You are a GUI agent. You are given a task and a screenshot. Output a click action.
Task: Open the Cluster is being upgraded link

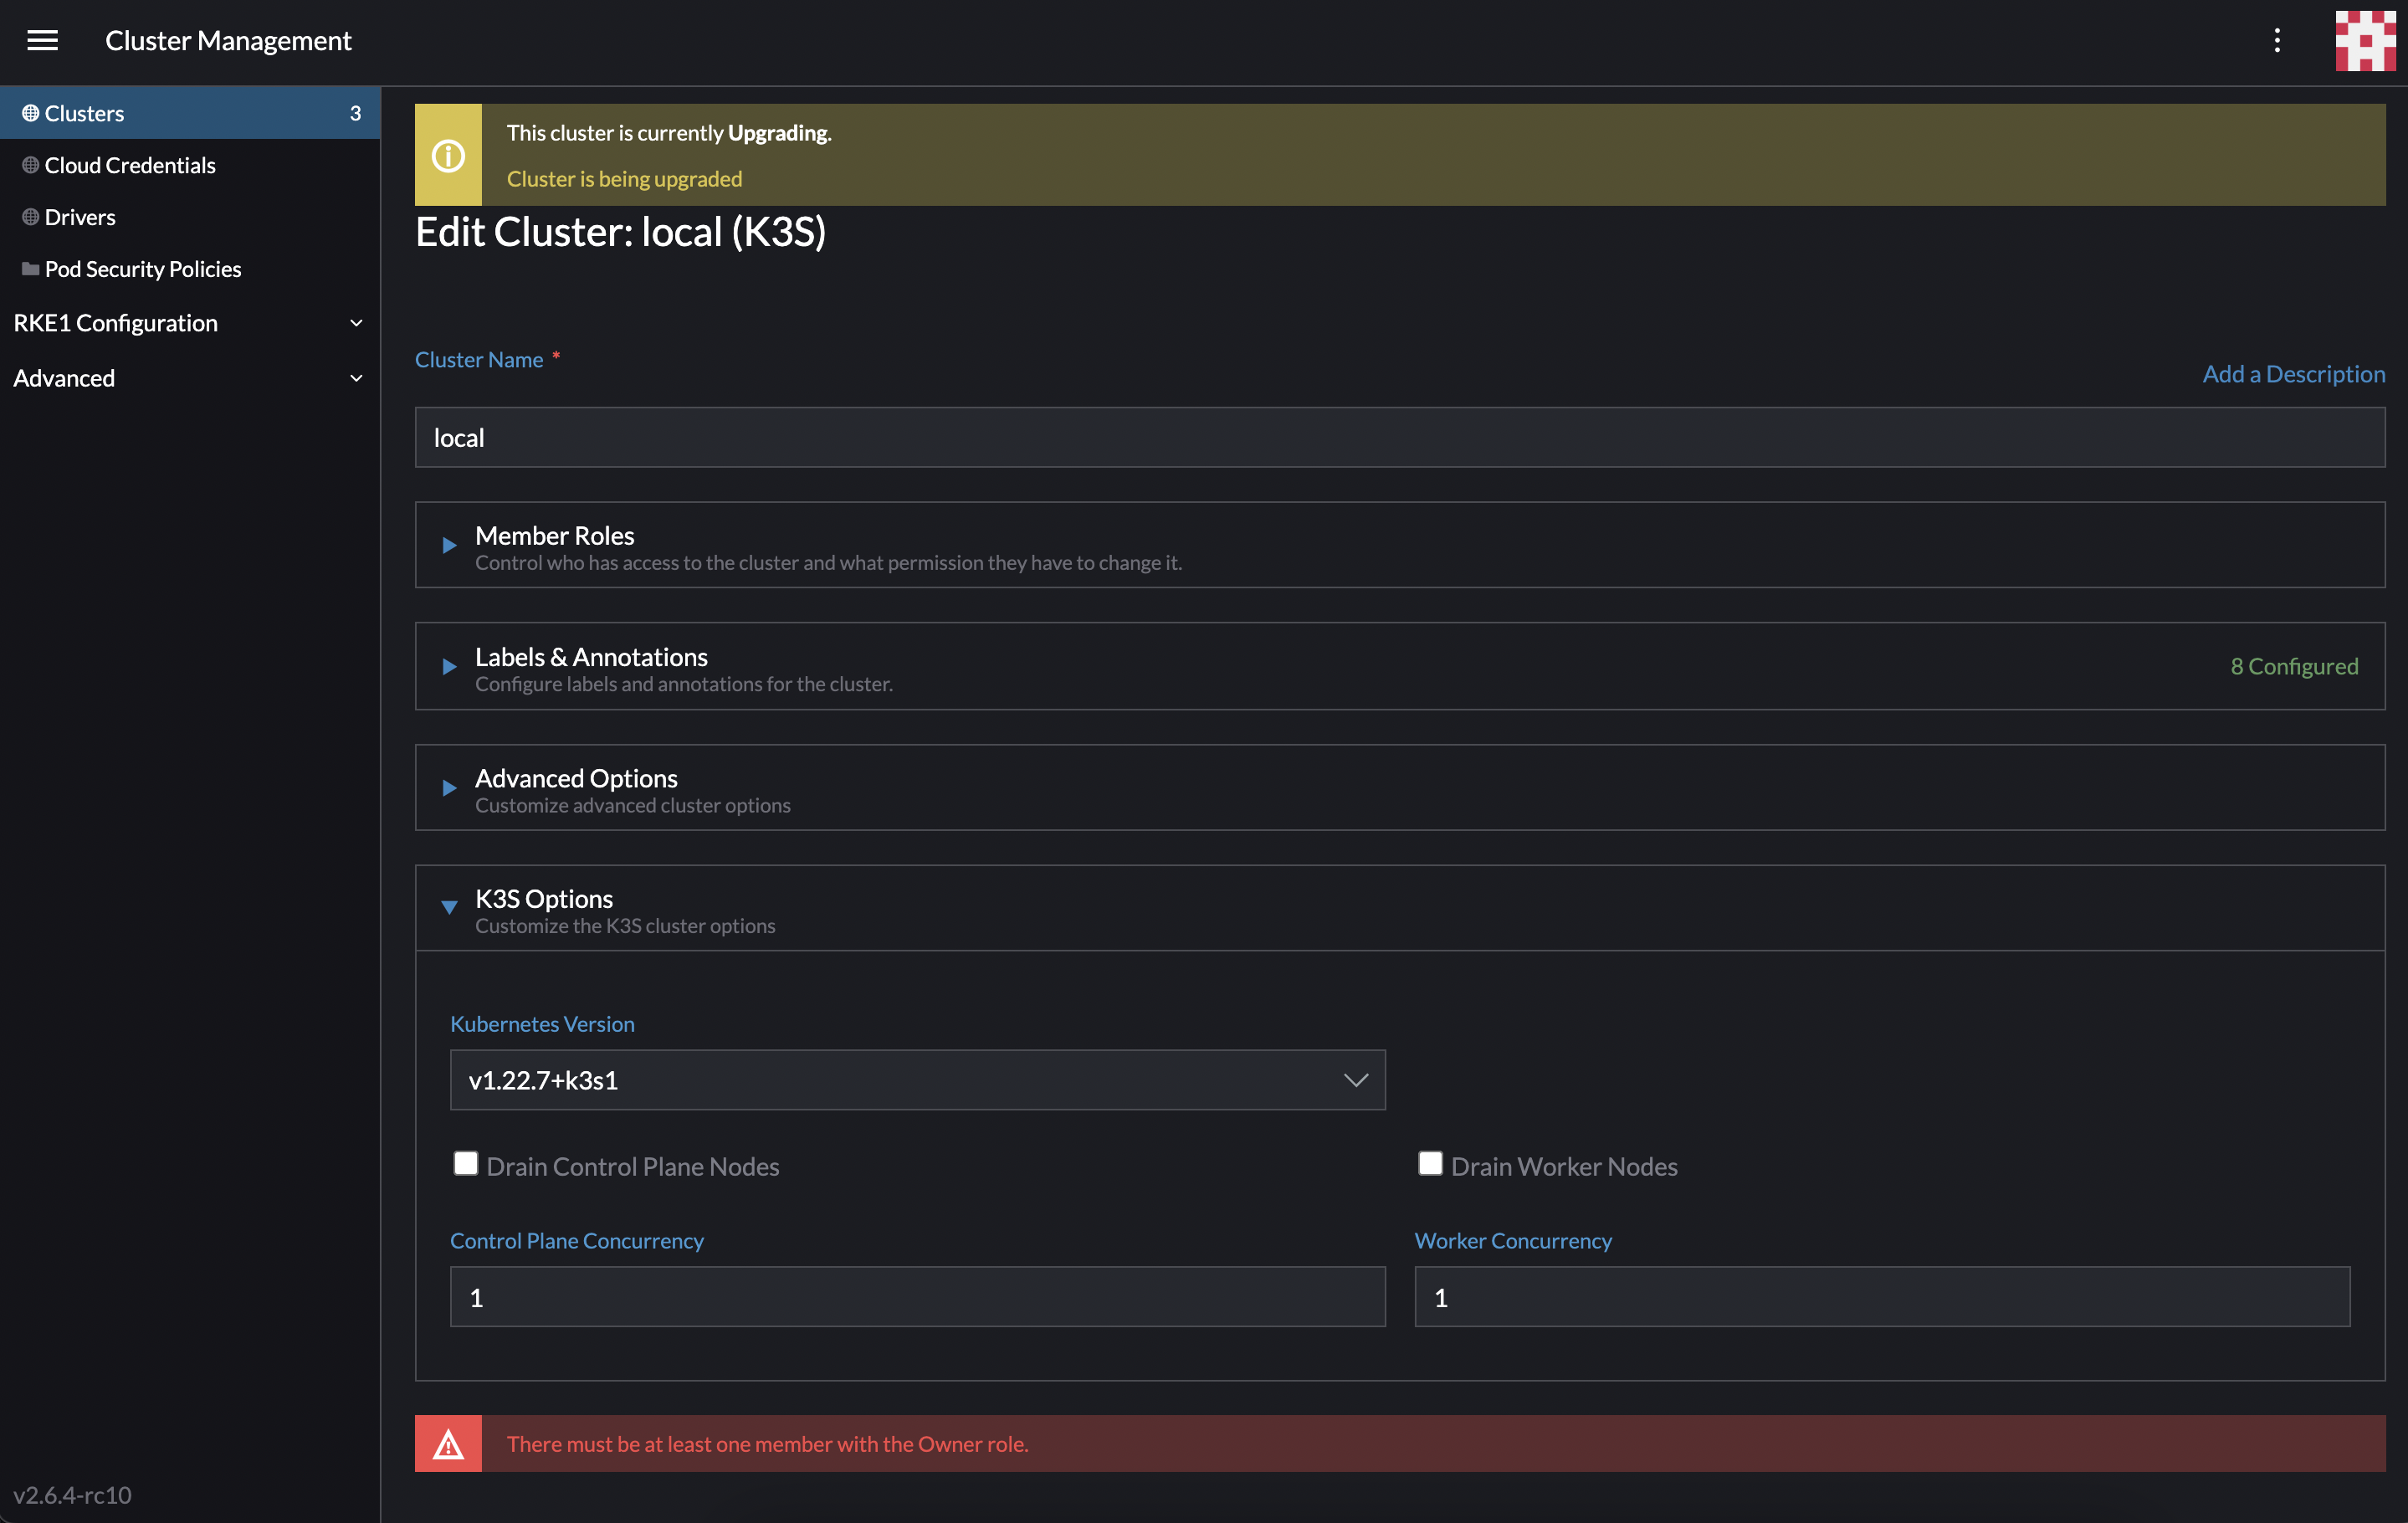tap(624, 178)
